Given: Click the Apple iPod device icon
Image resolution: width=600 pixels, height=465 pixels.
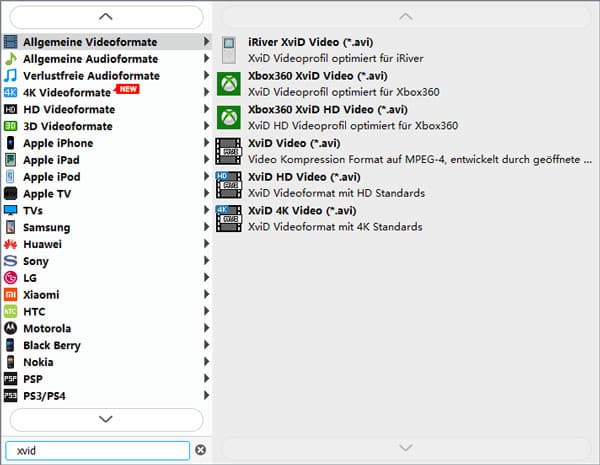Looking at the screenshot, I should click(10, 177).
